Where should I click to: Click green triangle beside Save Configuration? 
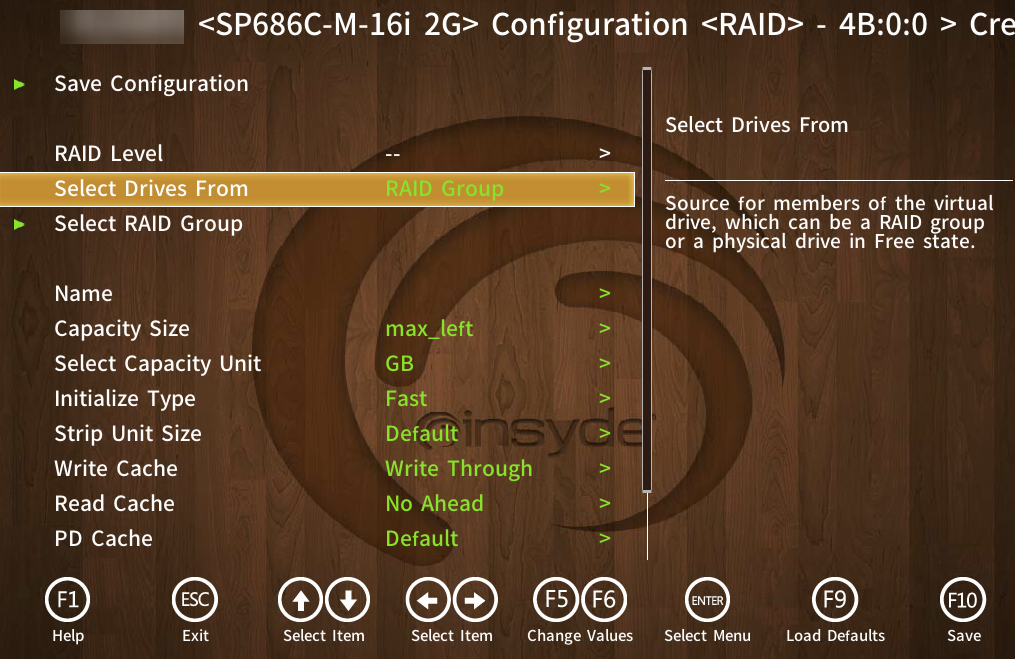pos(19,84)
